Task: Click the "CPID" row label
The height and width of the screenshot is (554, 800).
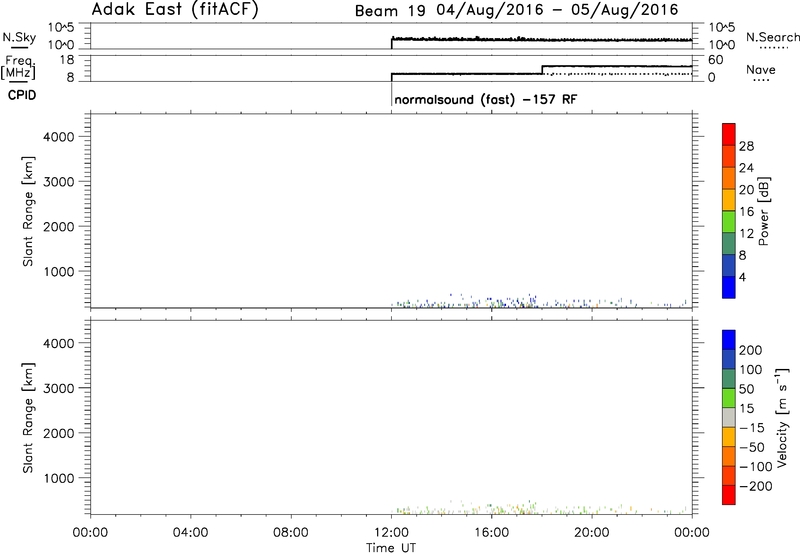Action: pos(22,95)
